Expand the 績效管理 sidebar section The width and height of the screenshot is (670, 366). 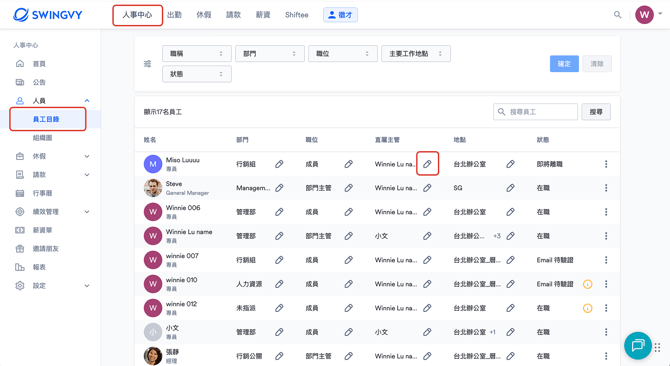(87, 212)
